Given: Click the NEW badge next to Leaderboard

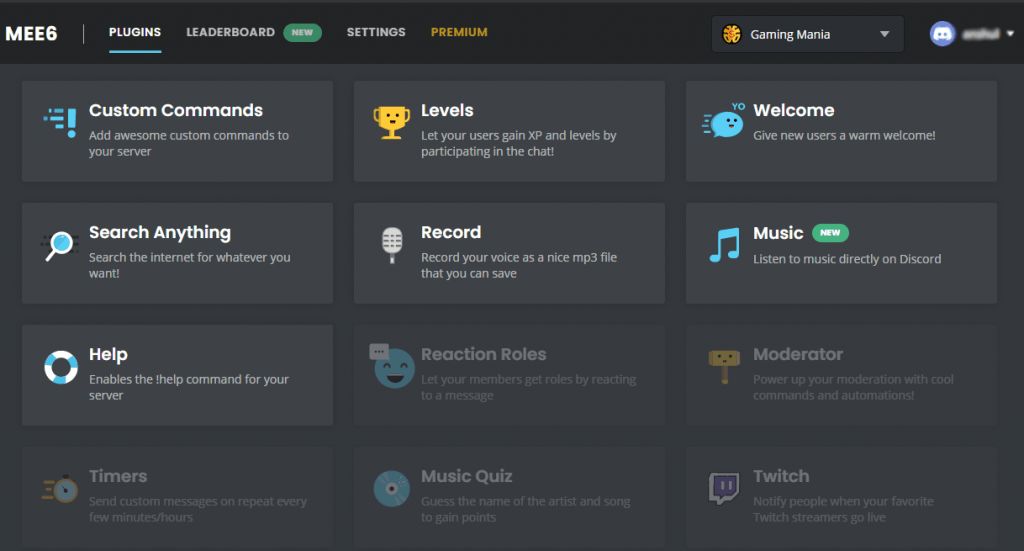Looking at the screenshot, I should click(x=302, y=33).
